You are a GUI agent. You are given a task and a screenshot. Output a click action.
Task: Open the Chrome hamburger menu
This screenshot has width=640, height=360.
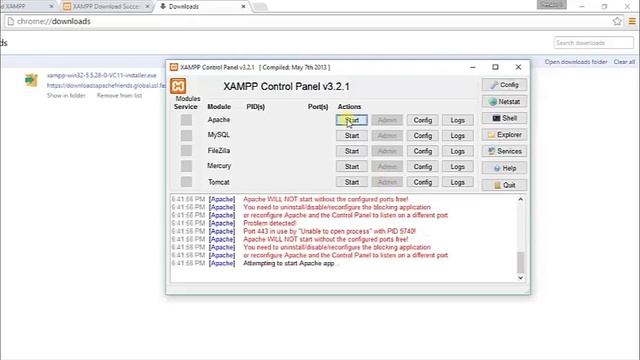click(632, 21)
